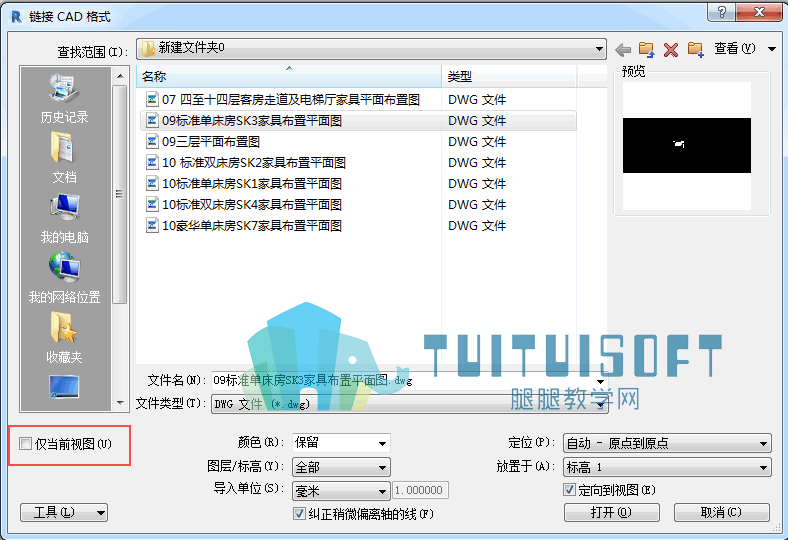Viewport: 788px width, 540px height.
Task: Toggle 纠正稍微偏离轴的线 checkbox
Action: (299, 513)
